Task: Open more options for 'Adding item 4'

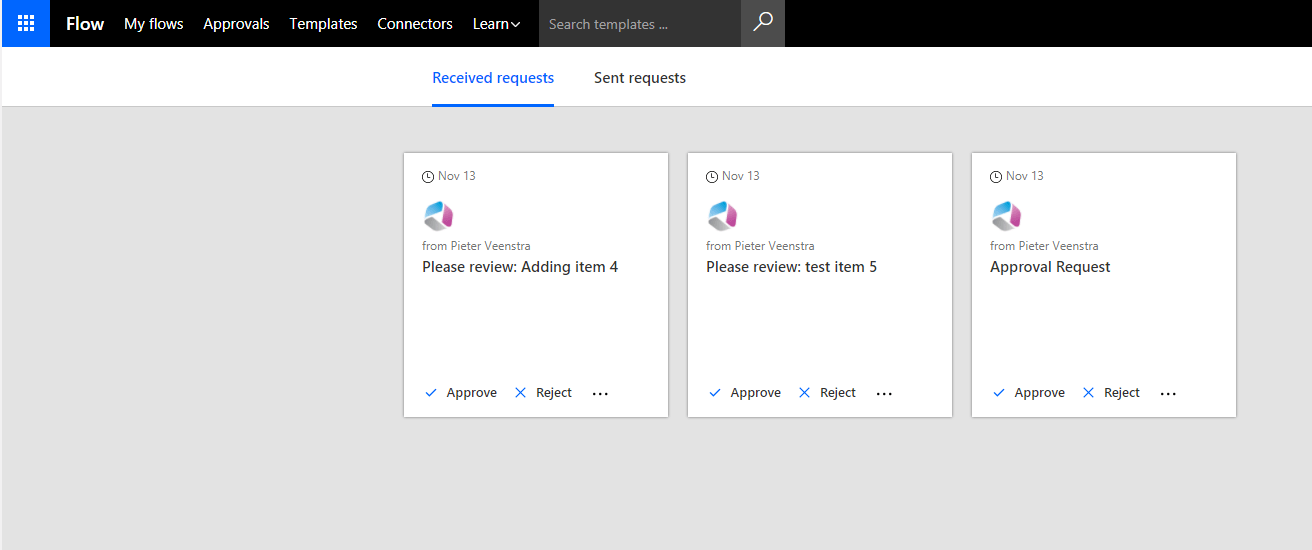Action: point(600,394)
